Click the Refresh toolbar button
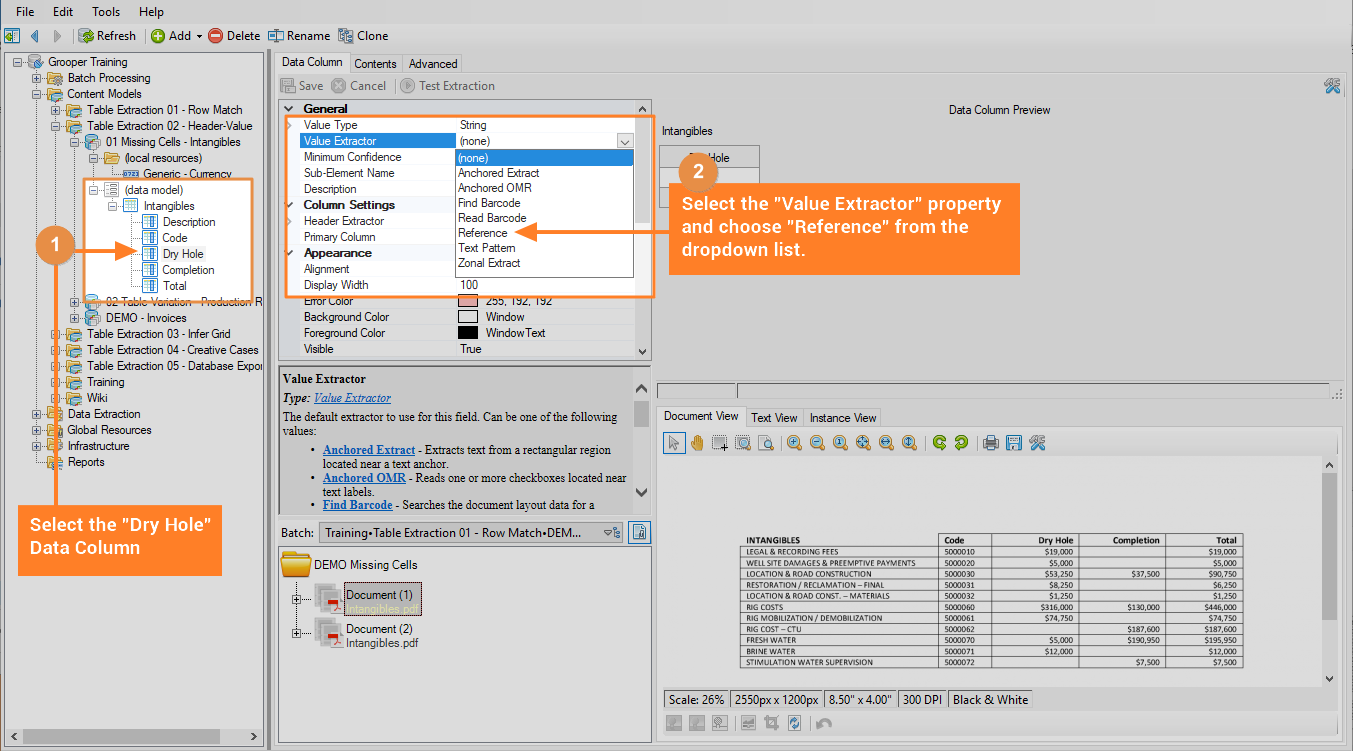The image size is (1353, 751). click(107, 36)
